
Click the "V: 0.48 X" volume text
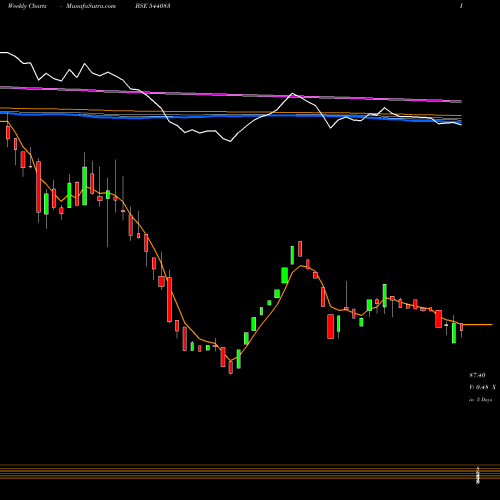(482, 387)
